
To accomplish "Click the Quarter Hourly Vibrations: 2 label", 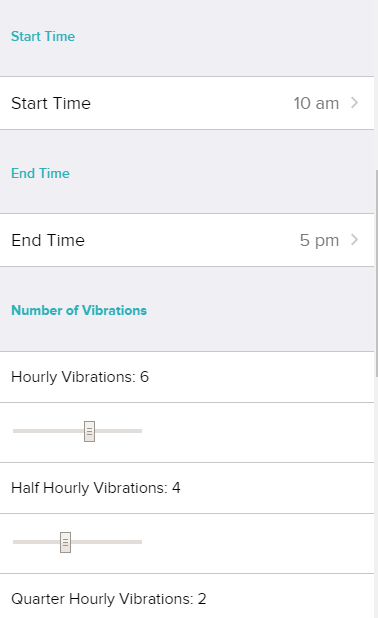I will 109,599.
